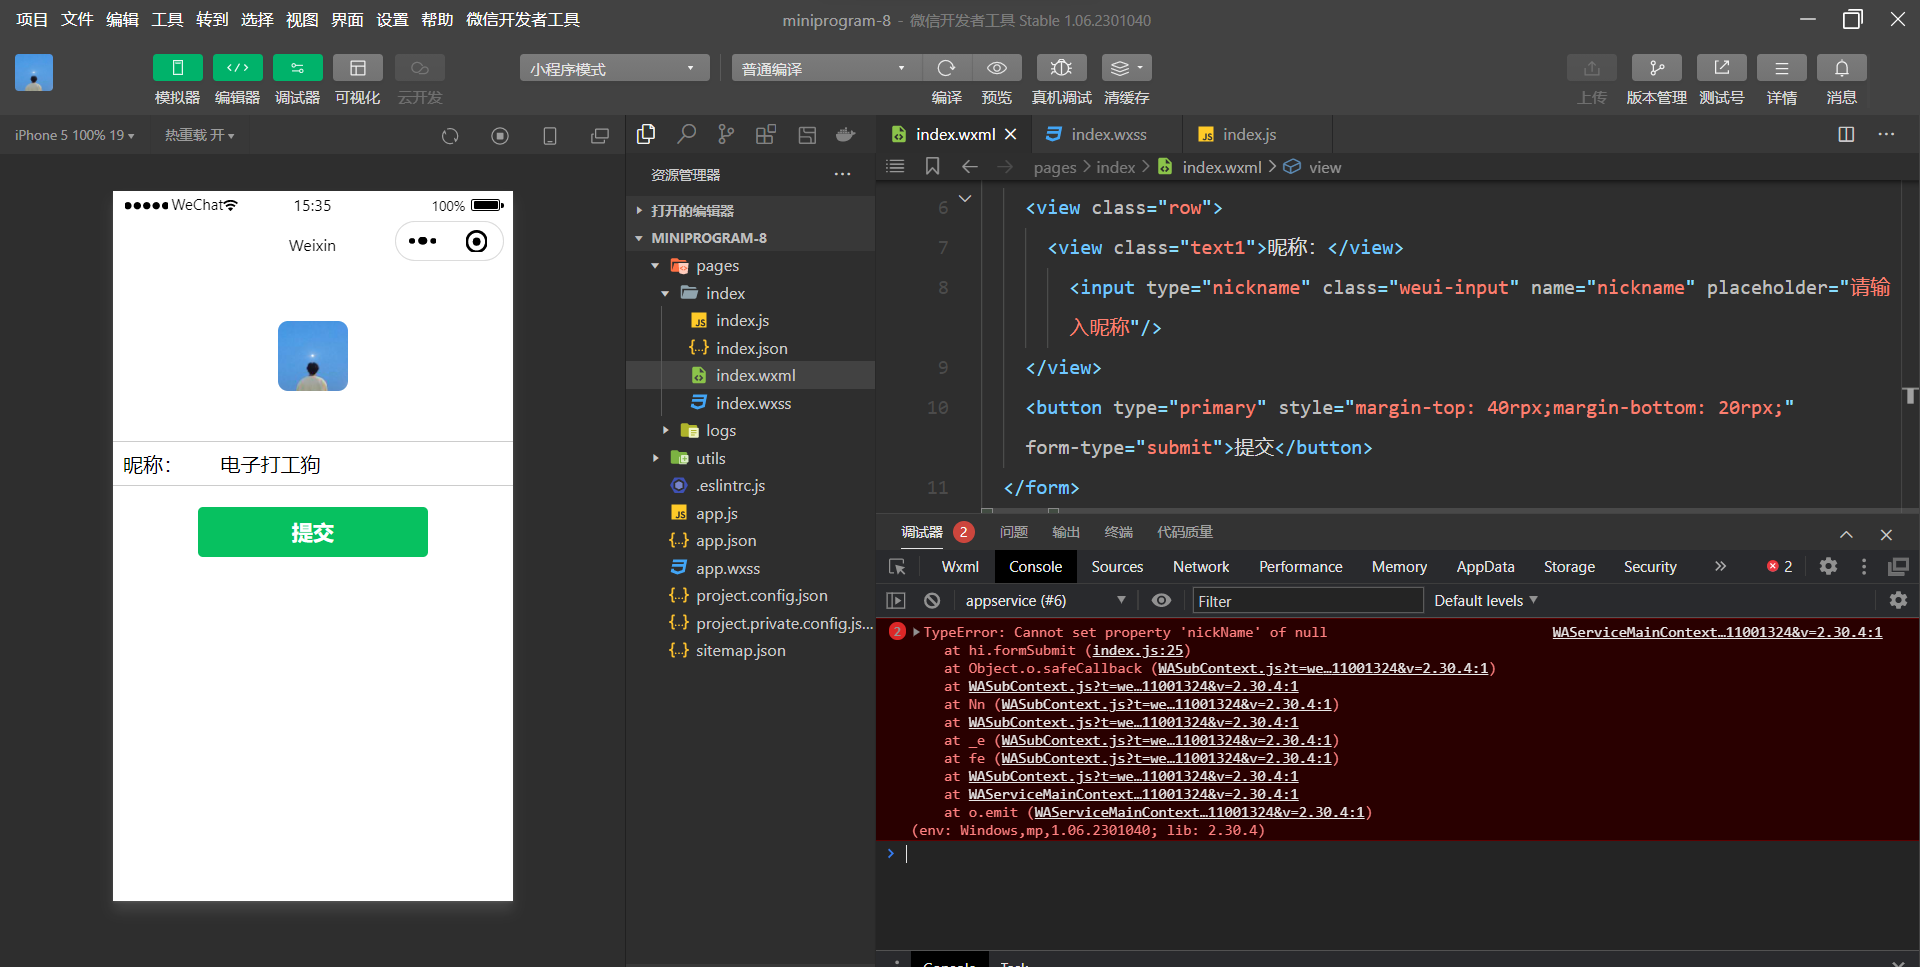The image size is (1920, 967).
Task: Click the simulator phone device icon
Action: pyautogui.click(x=550, y=136)
